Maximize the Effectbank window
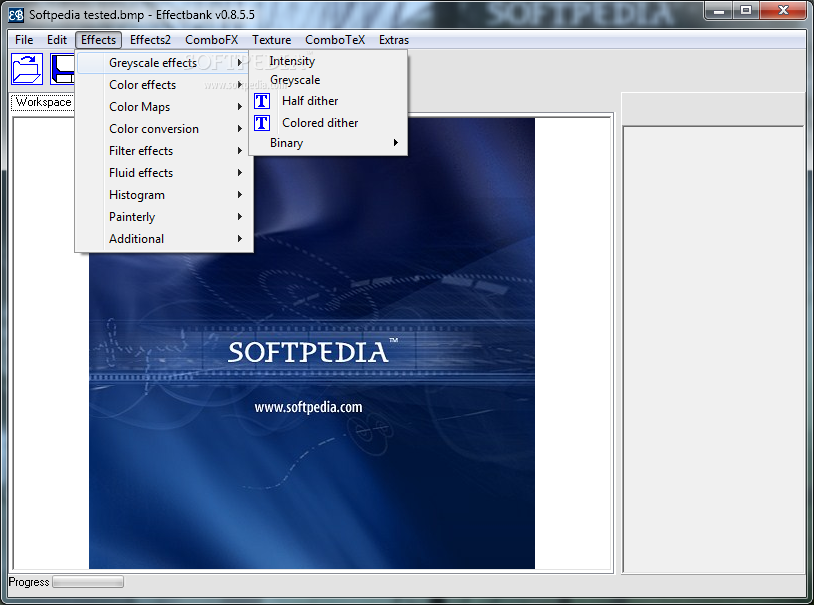Screen dimensions: 814x605 tap(746, 10)
